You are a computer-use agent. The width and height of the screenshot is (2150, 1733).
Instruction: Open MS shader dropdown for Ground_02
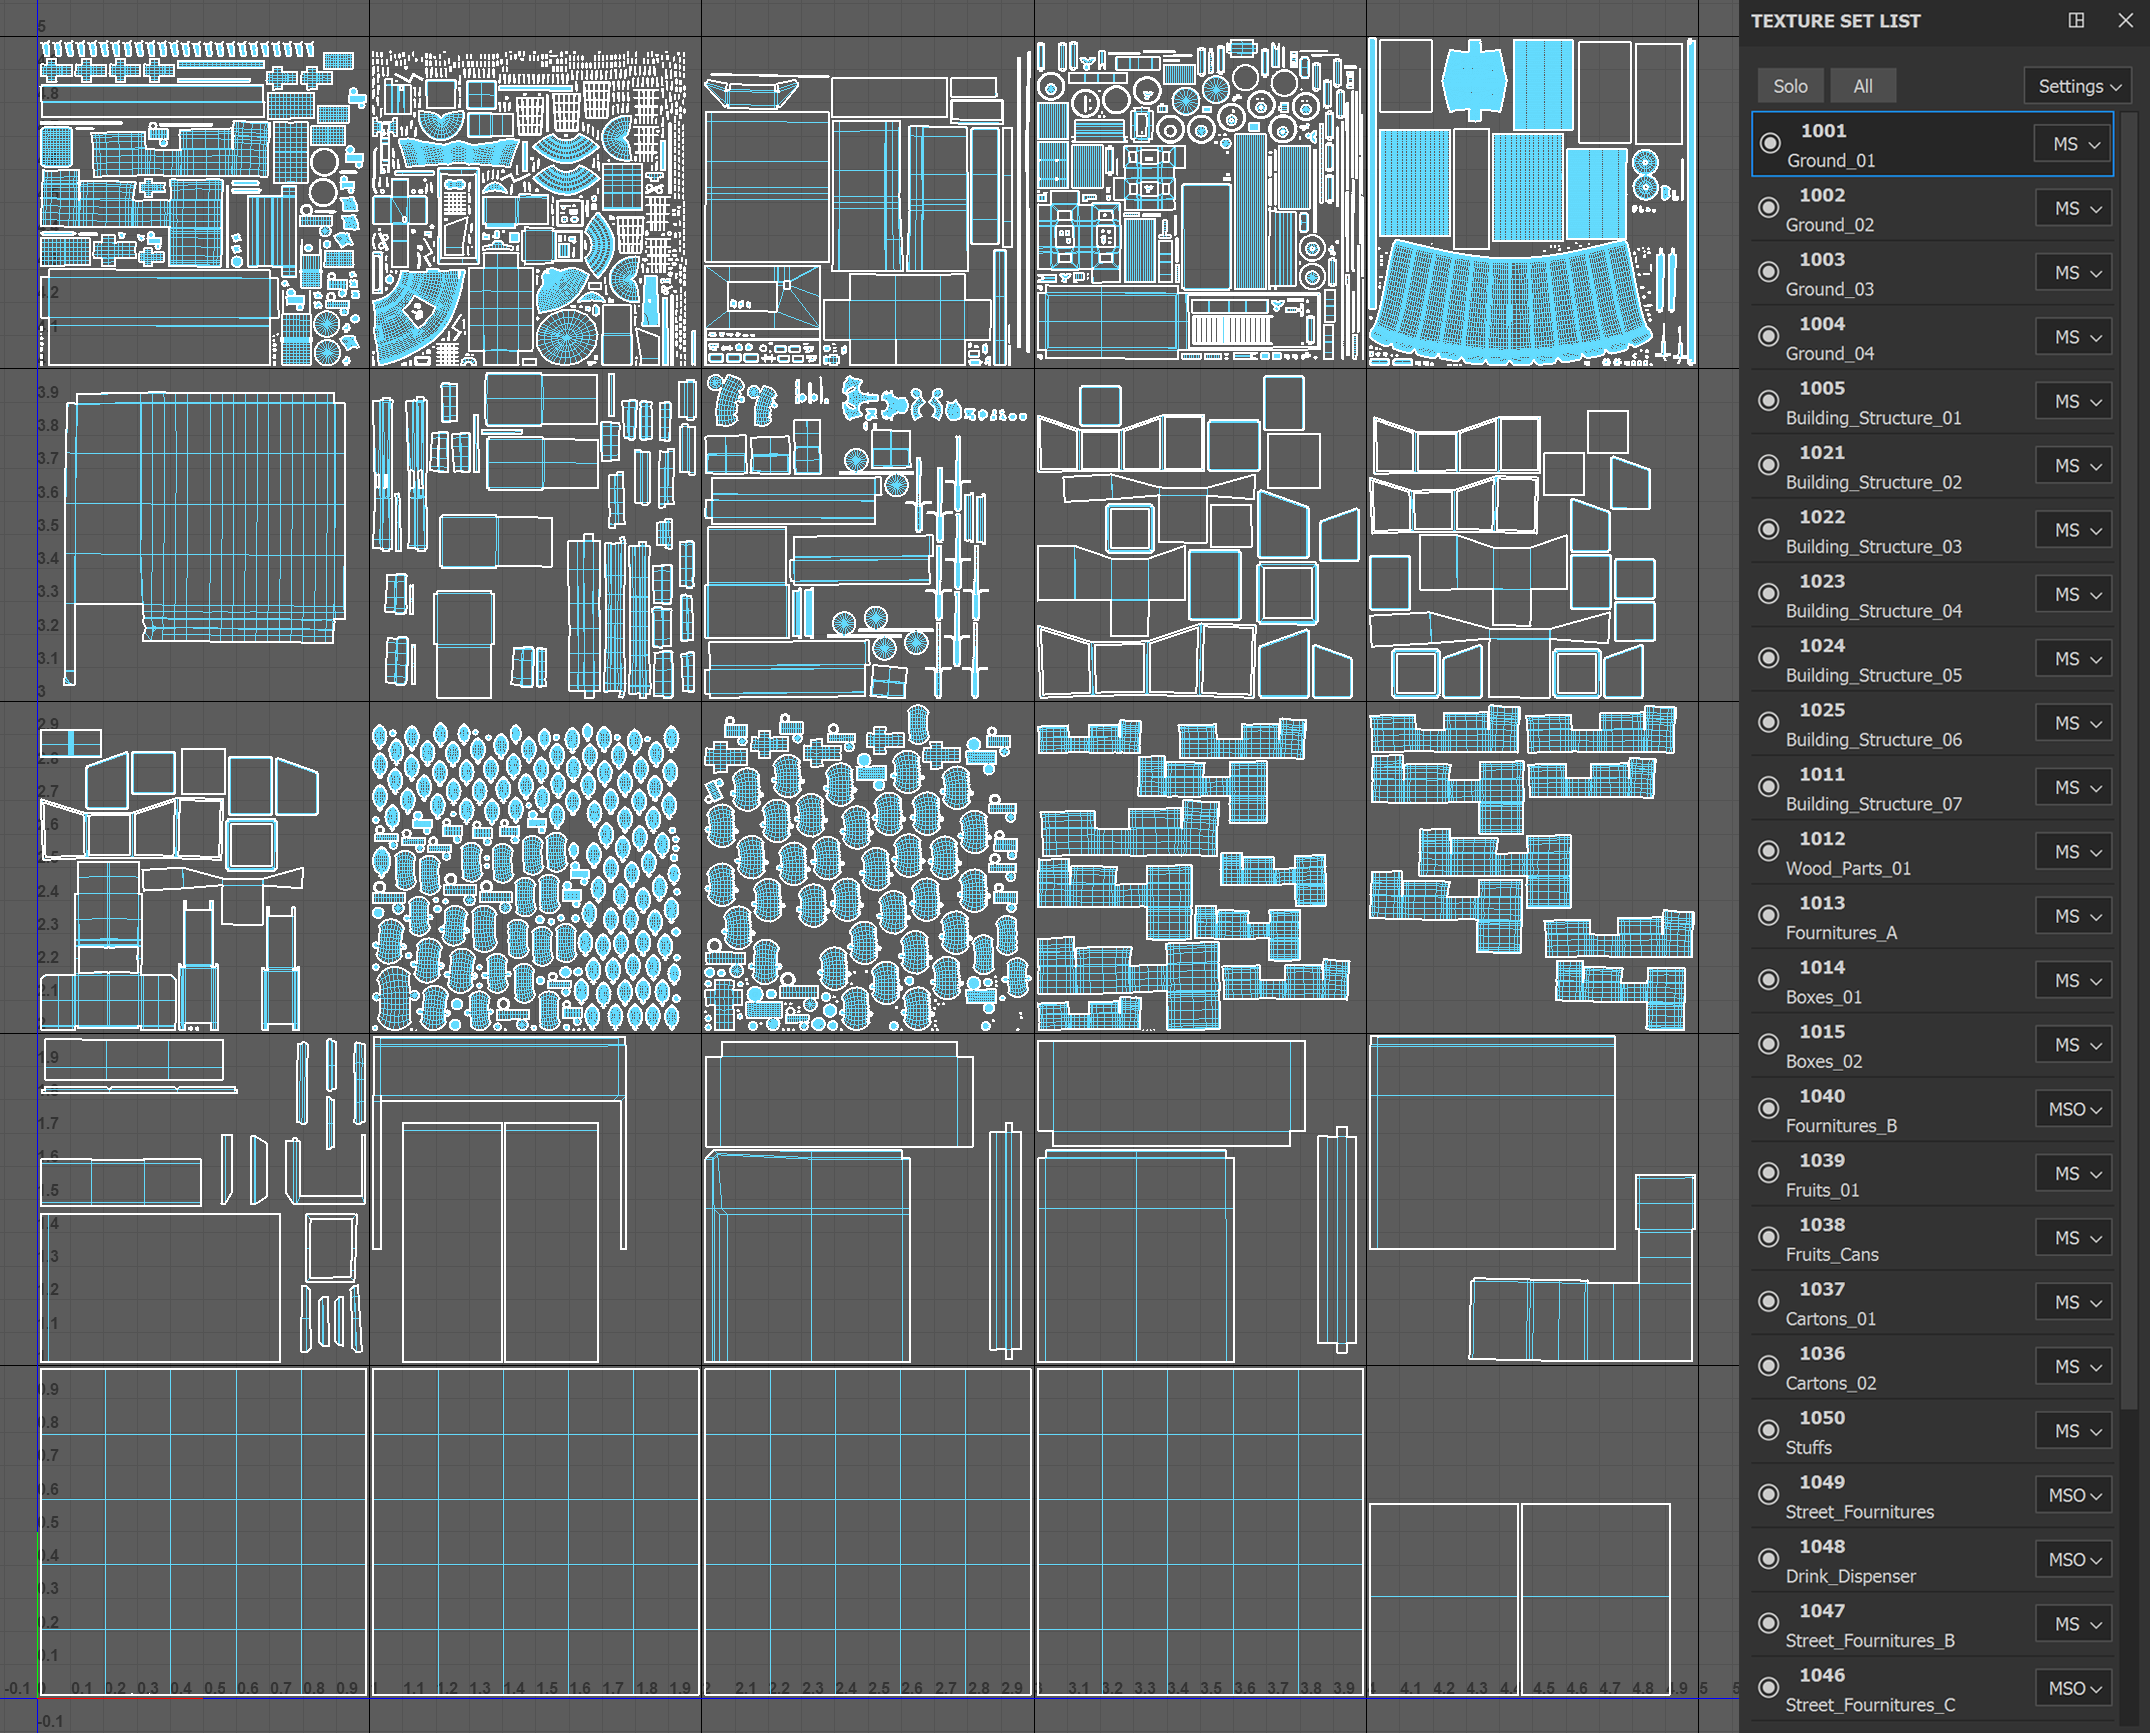tap(2075, 209)
